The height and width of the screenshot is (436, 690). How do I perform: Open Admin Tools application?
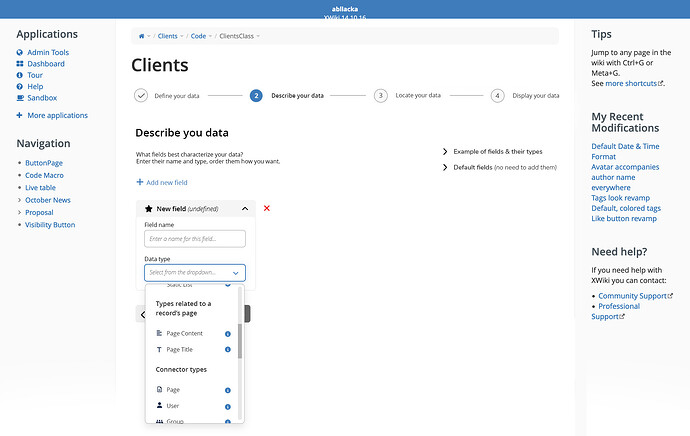(x=47, y=52)
